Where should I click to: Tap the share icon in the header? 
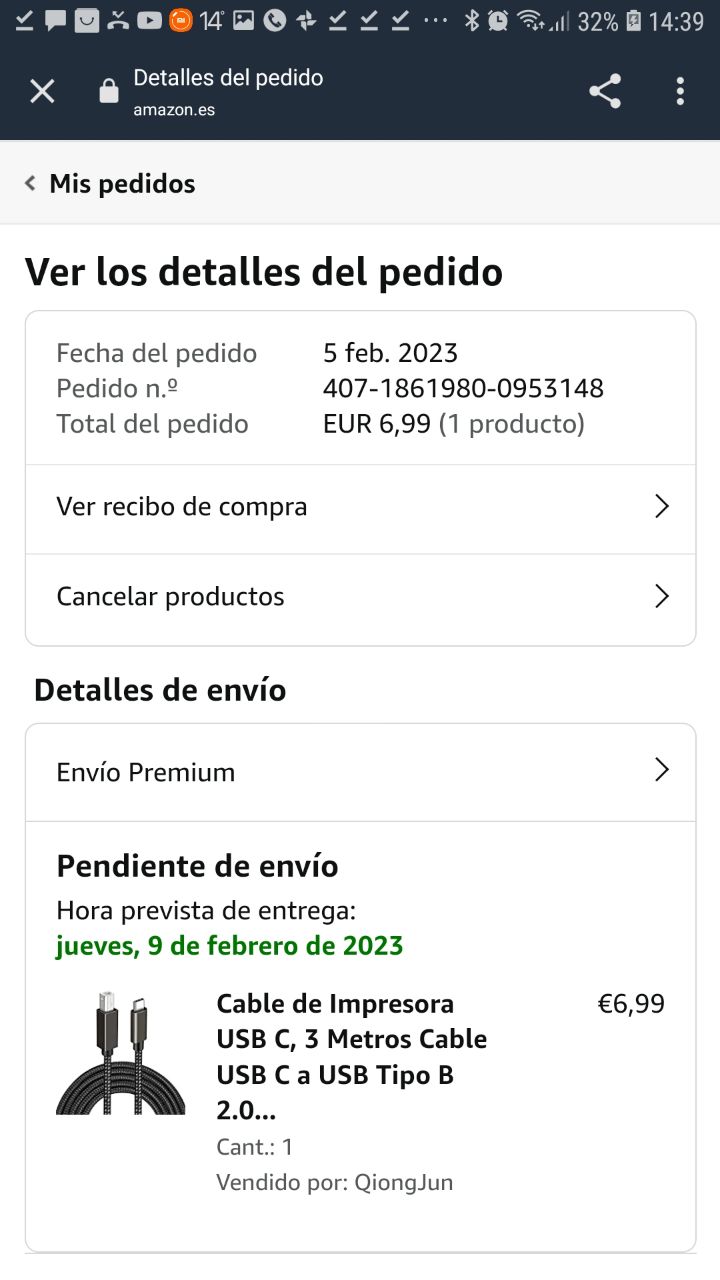tap(605, 92)
